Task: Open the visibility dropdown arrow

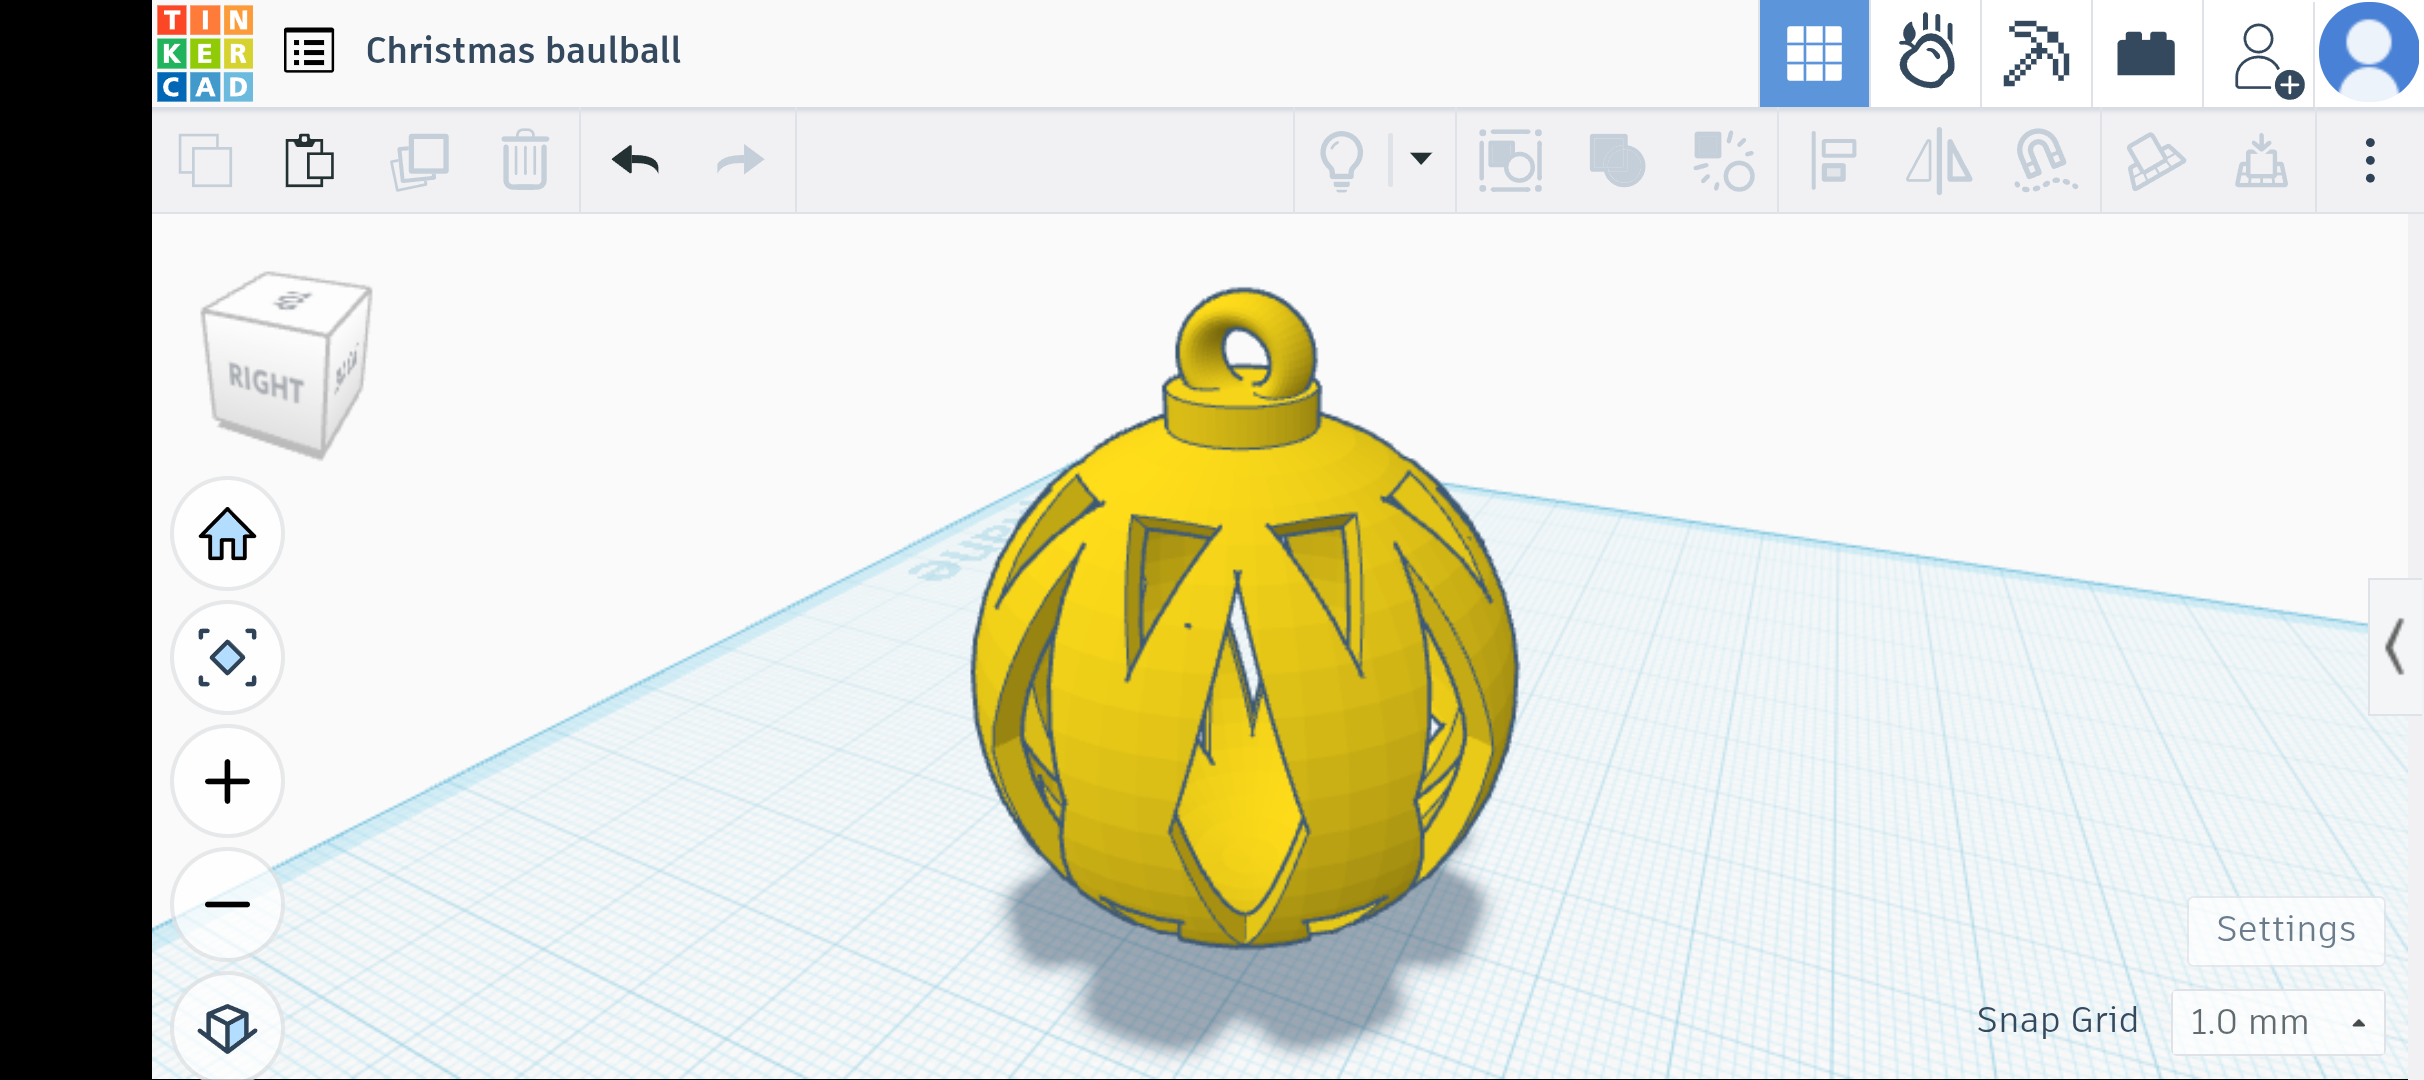Action: pyautogui.click(x=1421, y=158)
